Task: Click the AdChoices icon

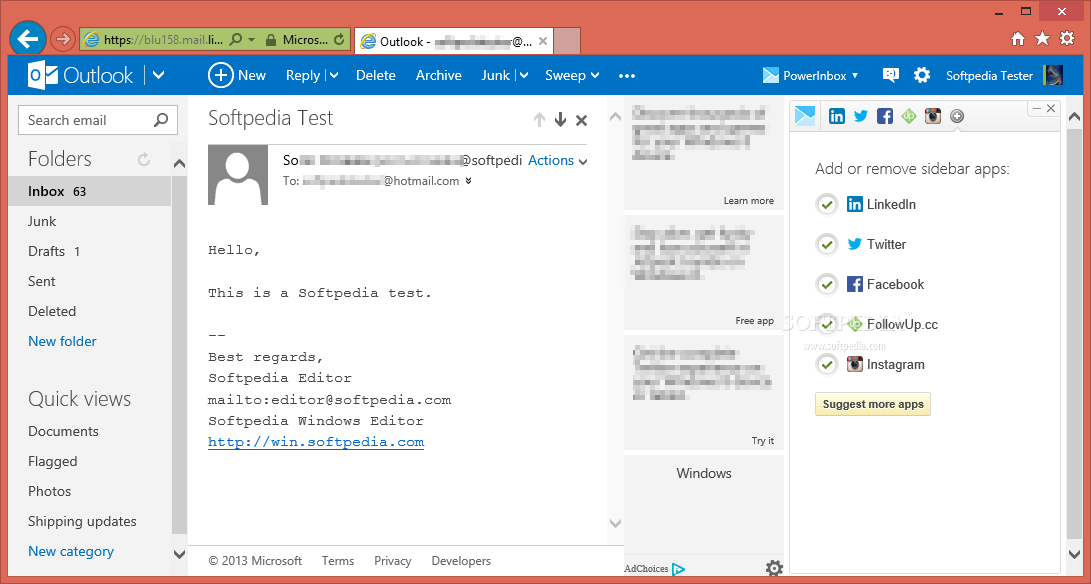Action: coord(678,569)
